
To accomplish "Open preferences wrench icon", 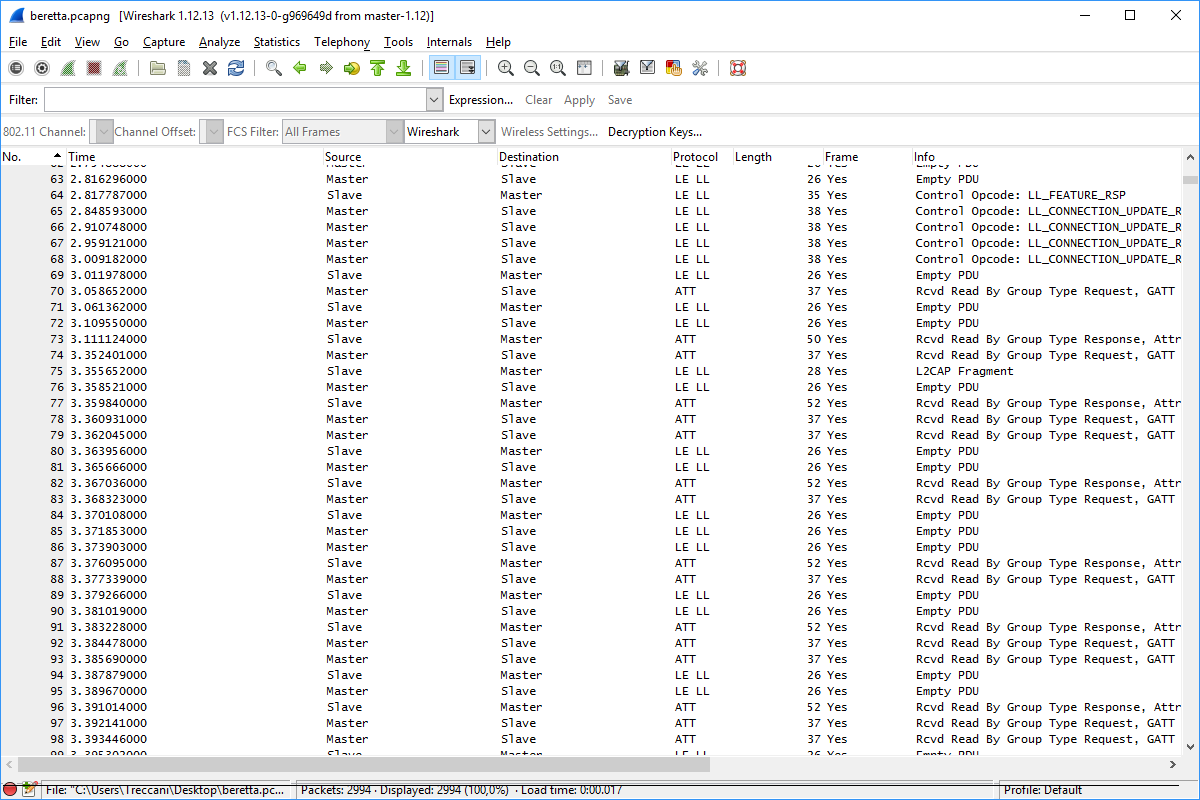I will point(700,68).
